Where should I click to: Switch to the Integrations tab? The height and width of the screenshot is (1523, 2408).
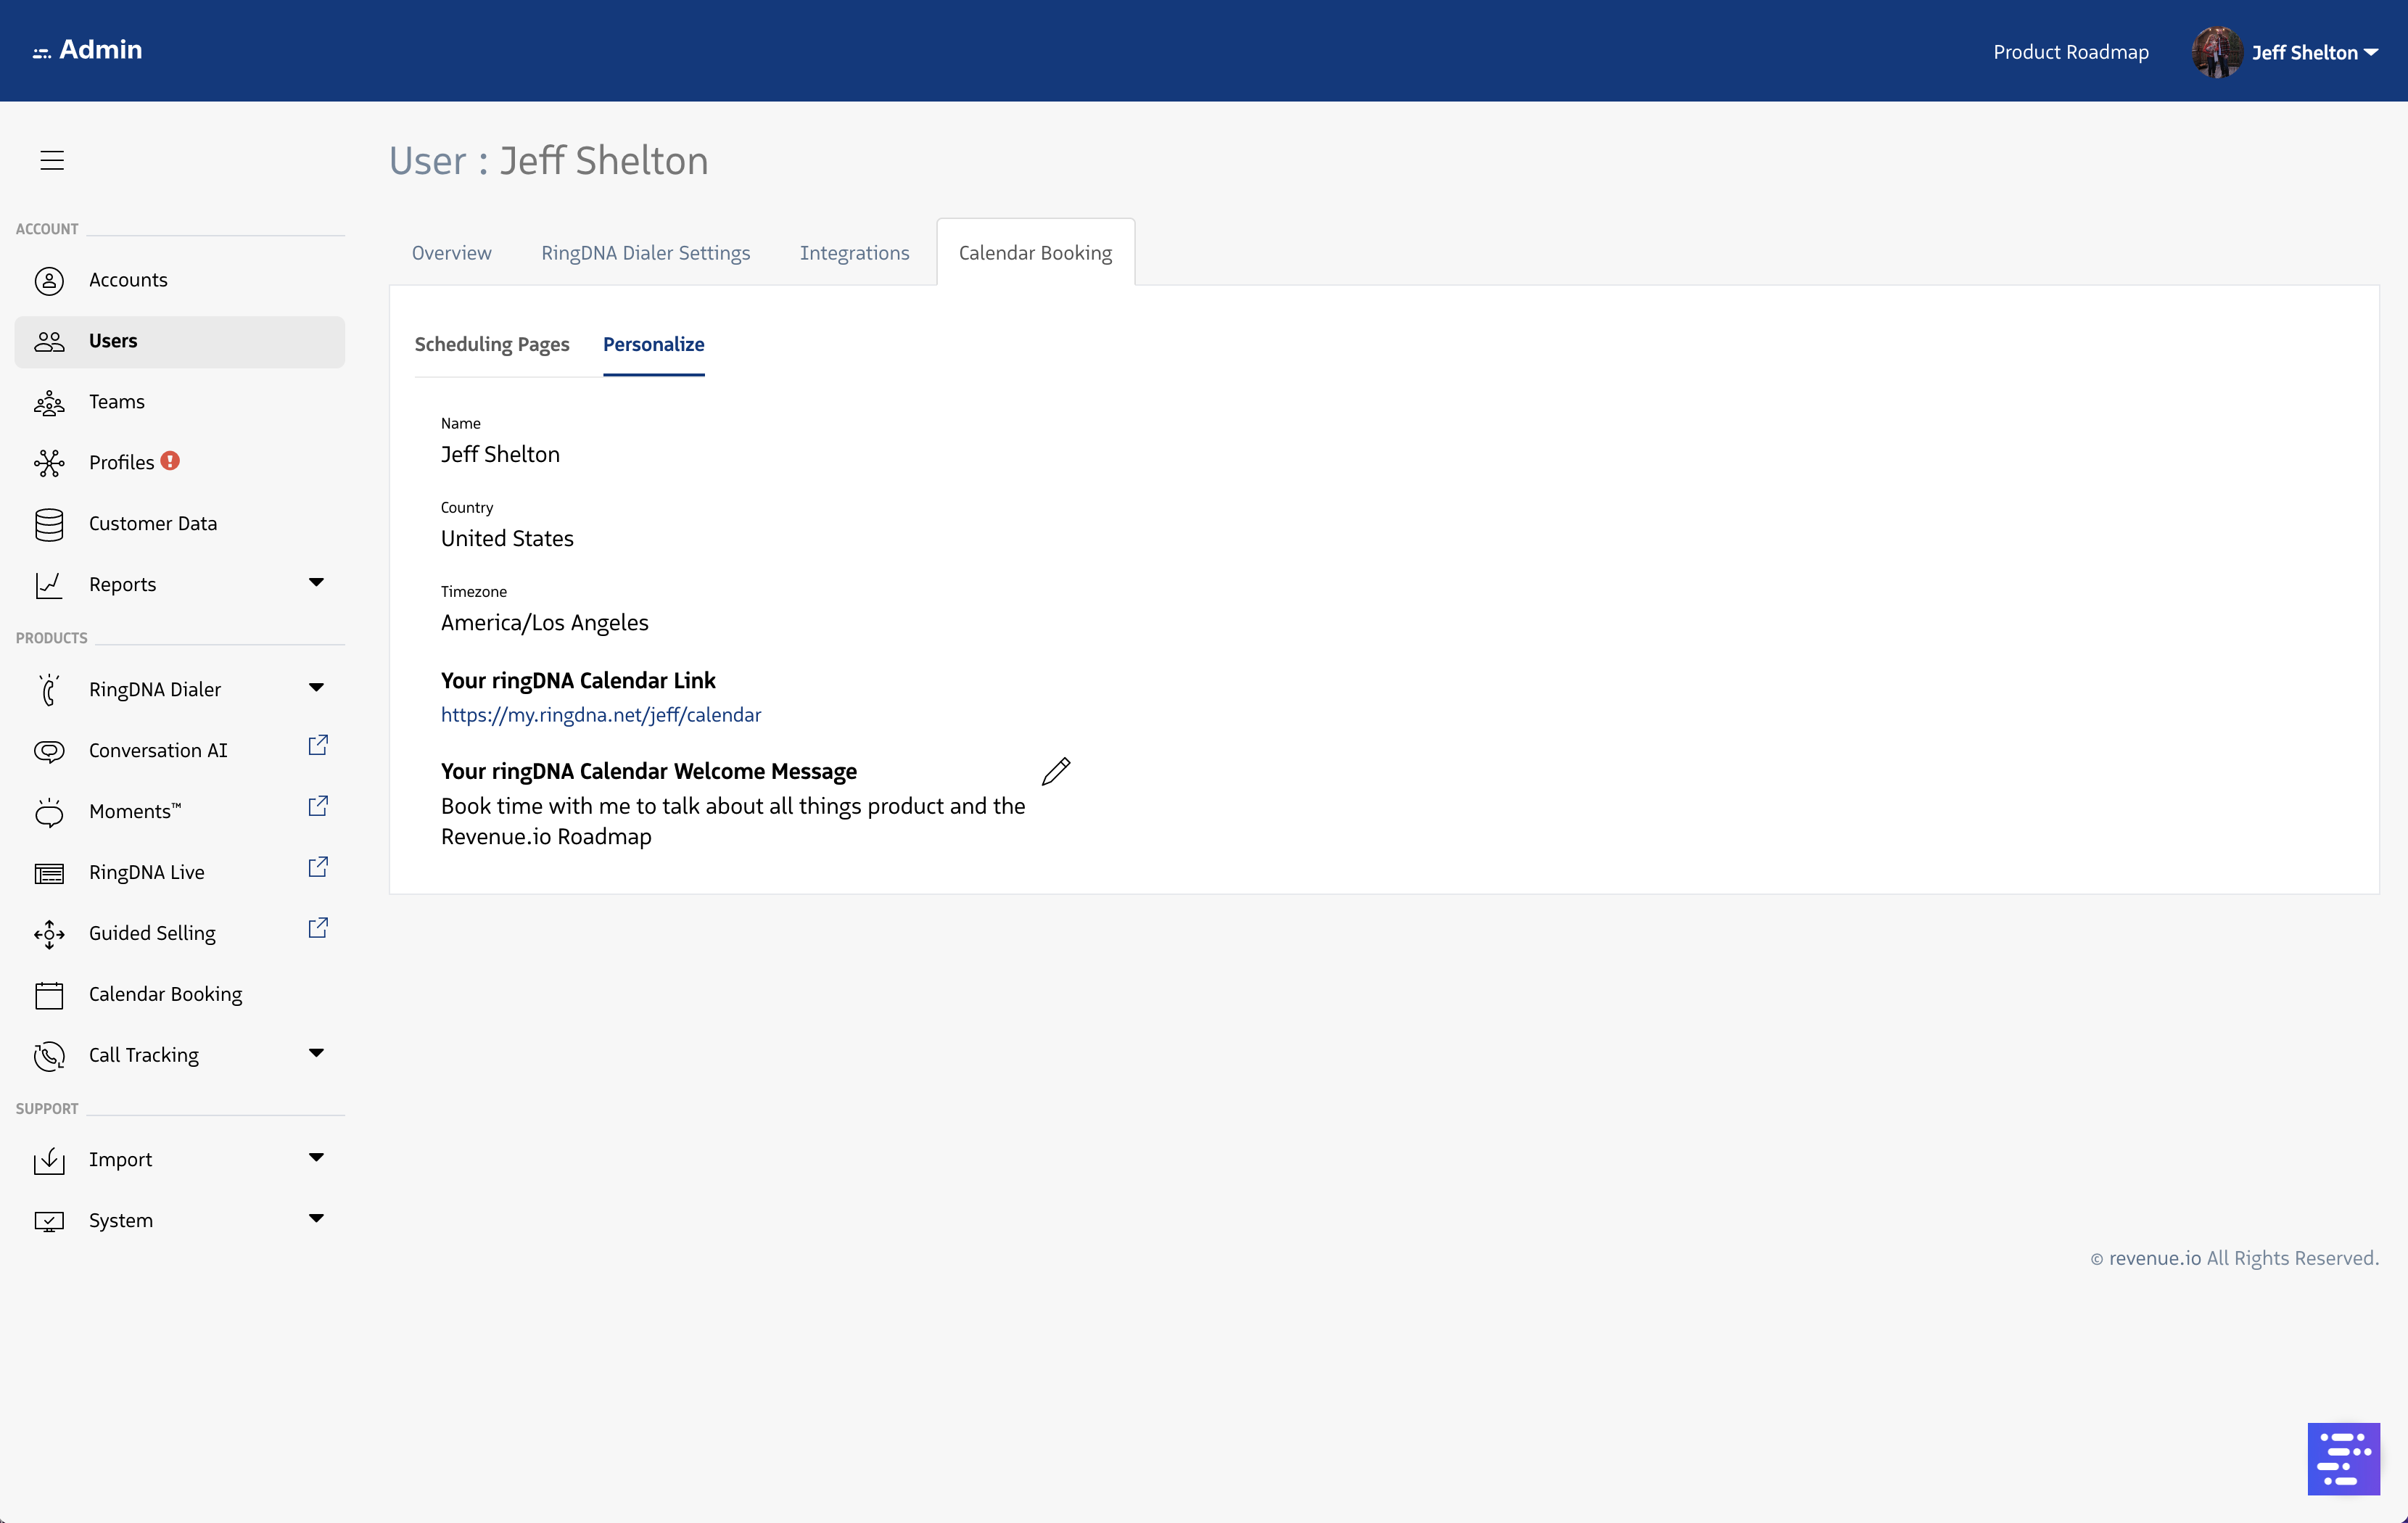click(854, 253)
